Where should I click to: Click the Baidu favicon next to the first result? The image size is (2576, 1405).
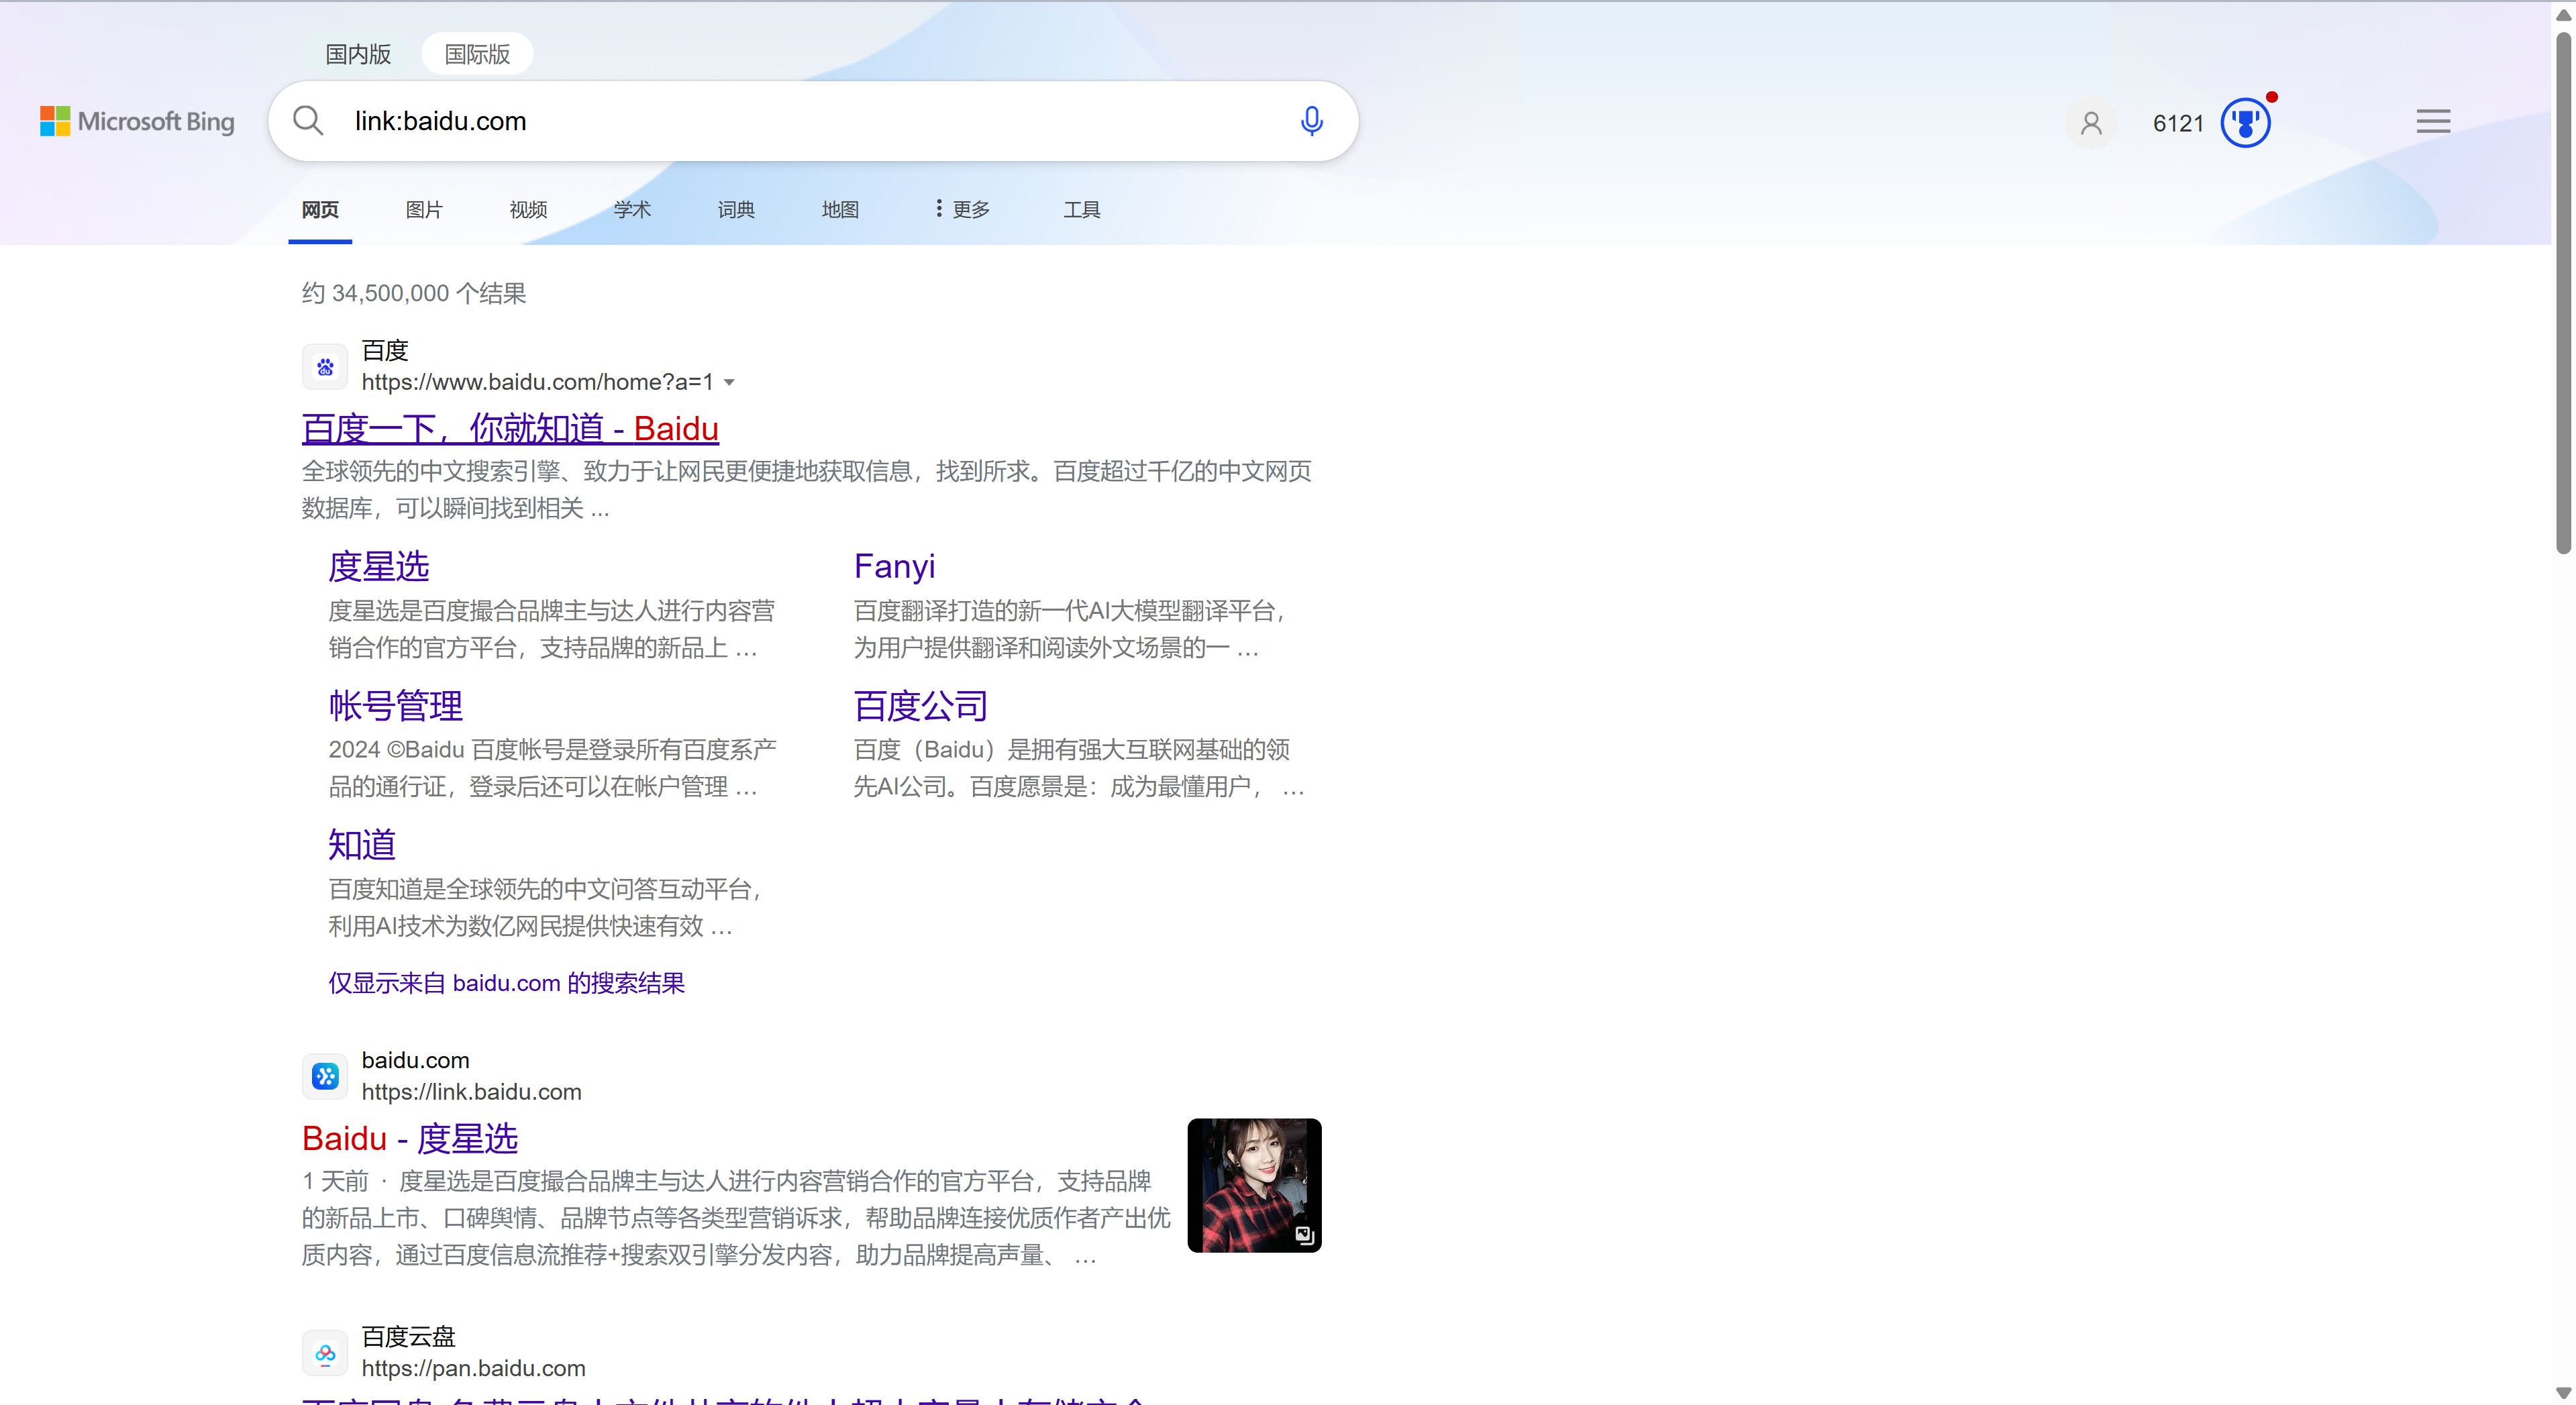[x=324, y=366]
